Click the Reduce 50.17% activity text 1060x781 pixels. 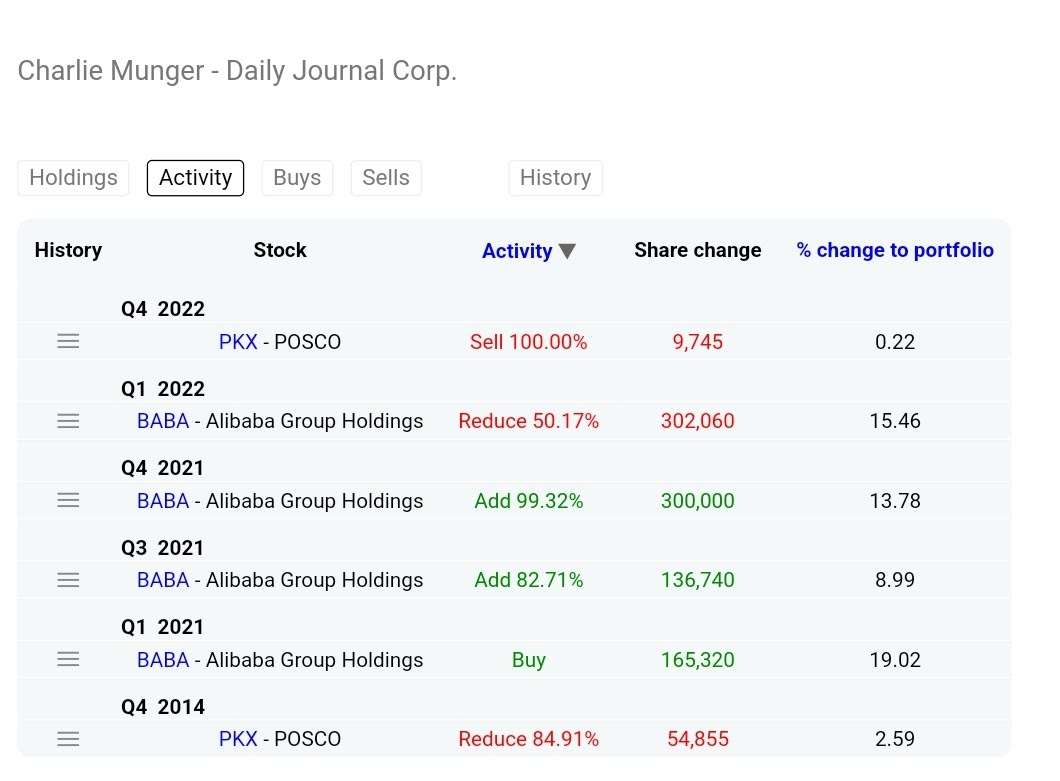(529, 421)
